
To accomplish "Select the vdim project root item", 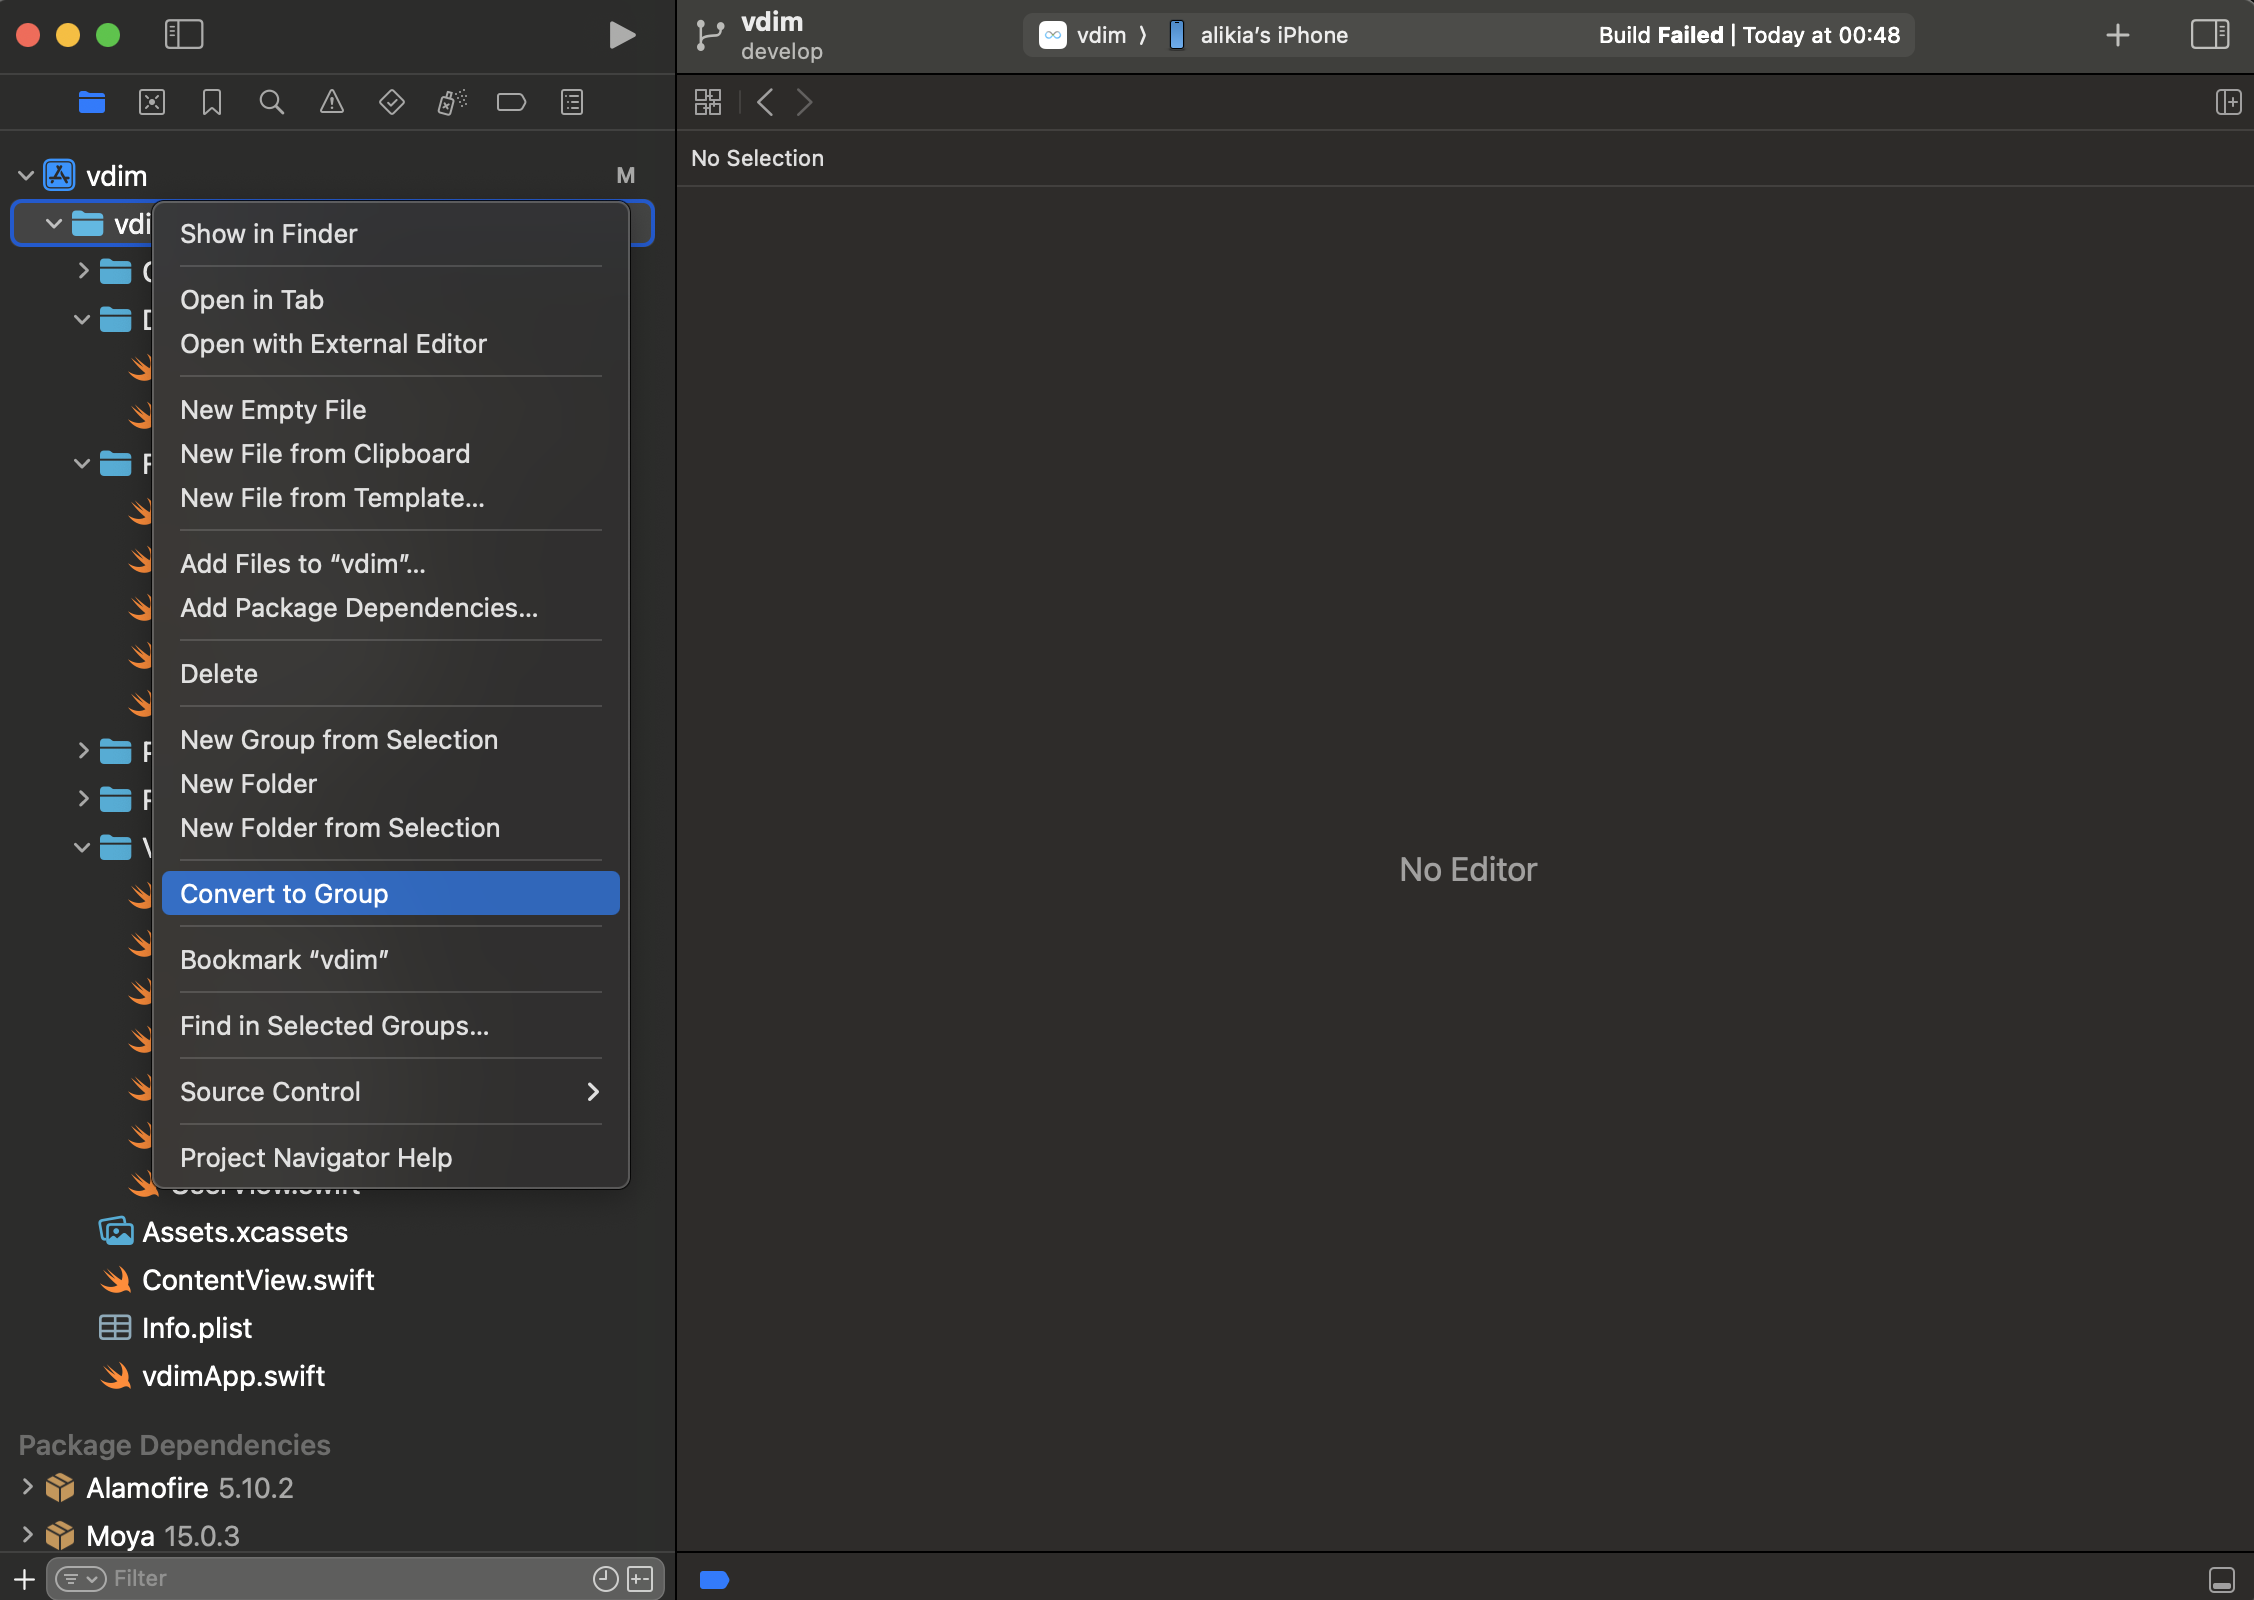I will click(x=117, y=176).
